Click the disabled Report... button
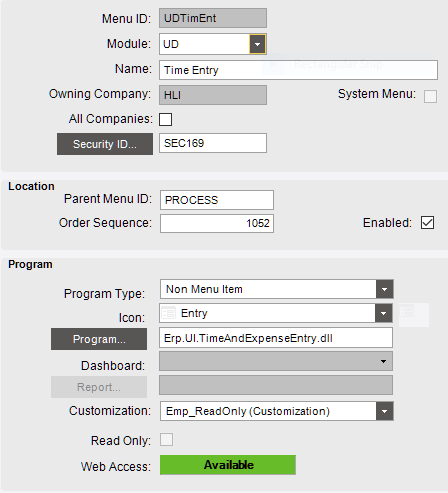The image size is (448, 493). (99, 387)
